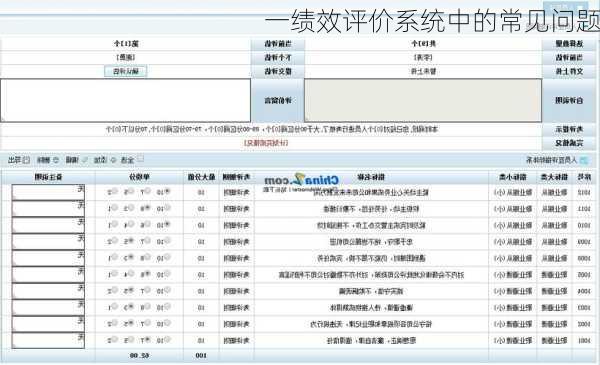Viewport: 600px width, 365px height.
Task: Click the maximum total value '100' in footer
Action: [x=201, y=355]
